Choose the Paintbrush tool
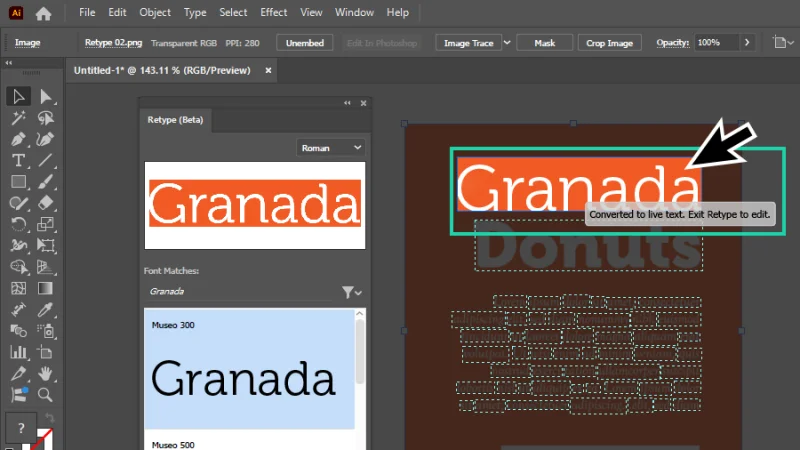 click(x=45, y=182)
